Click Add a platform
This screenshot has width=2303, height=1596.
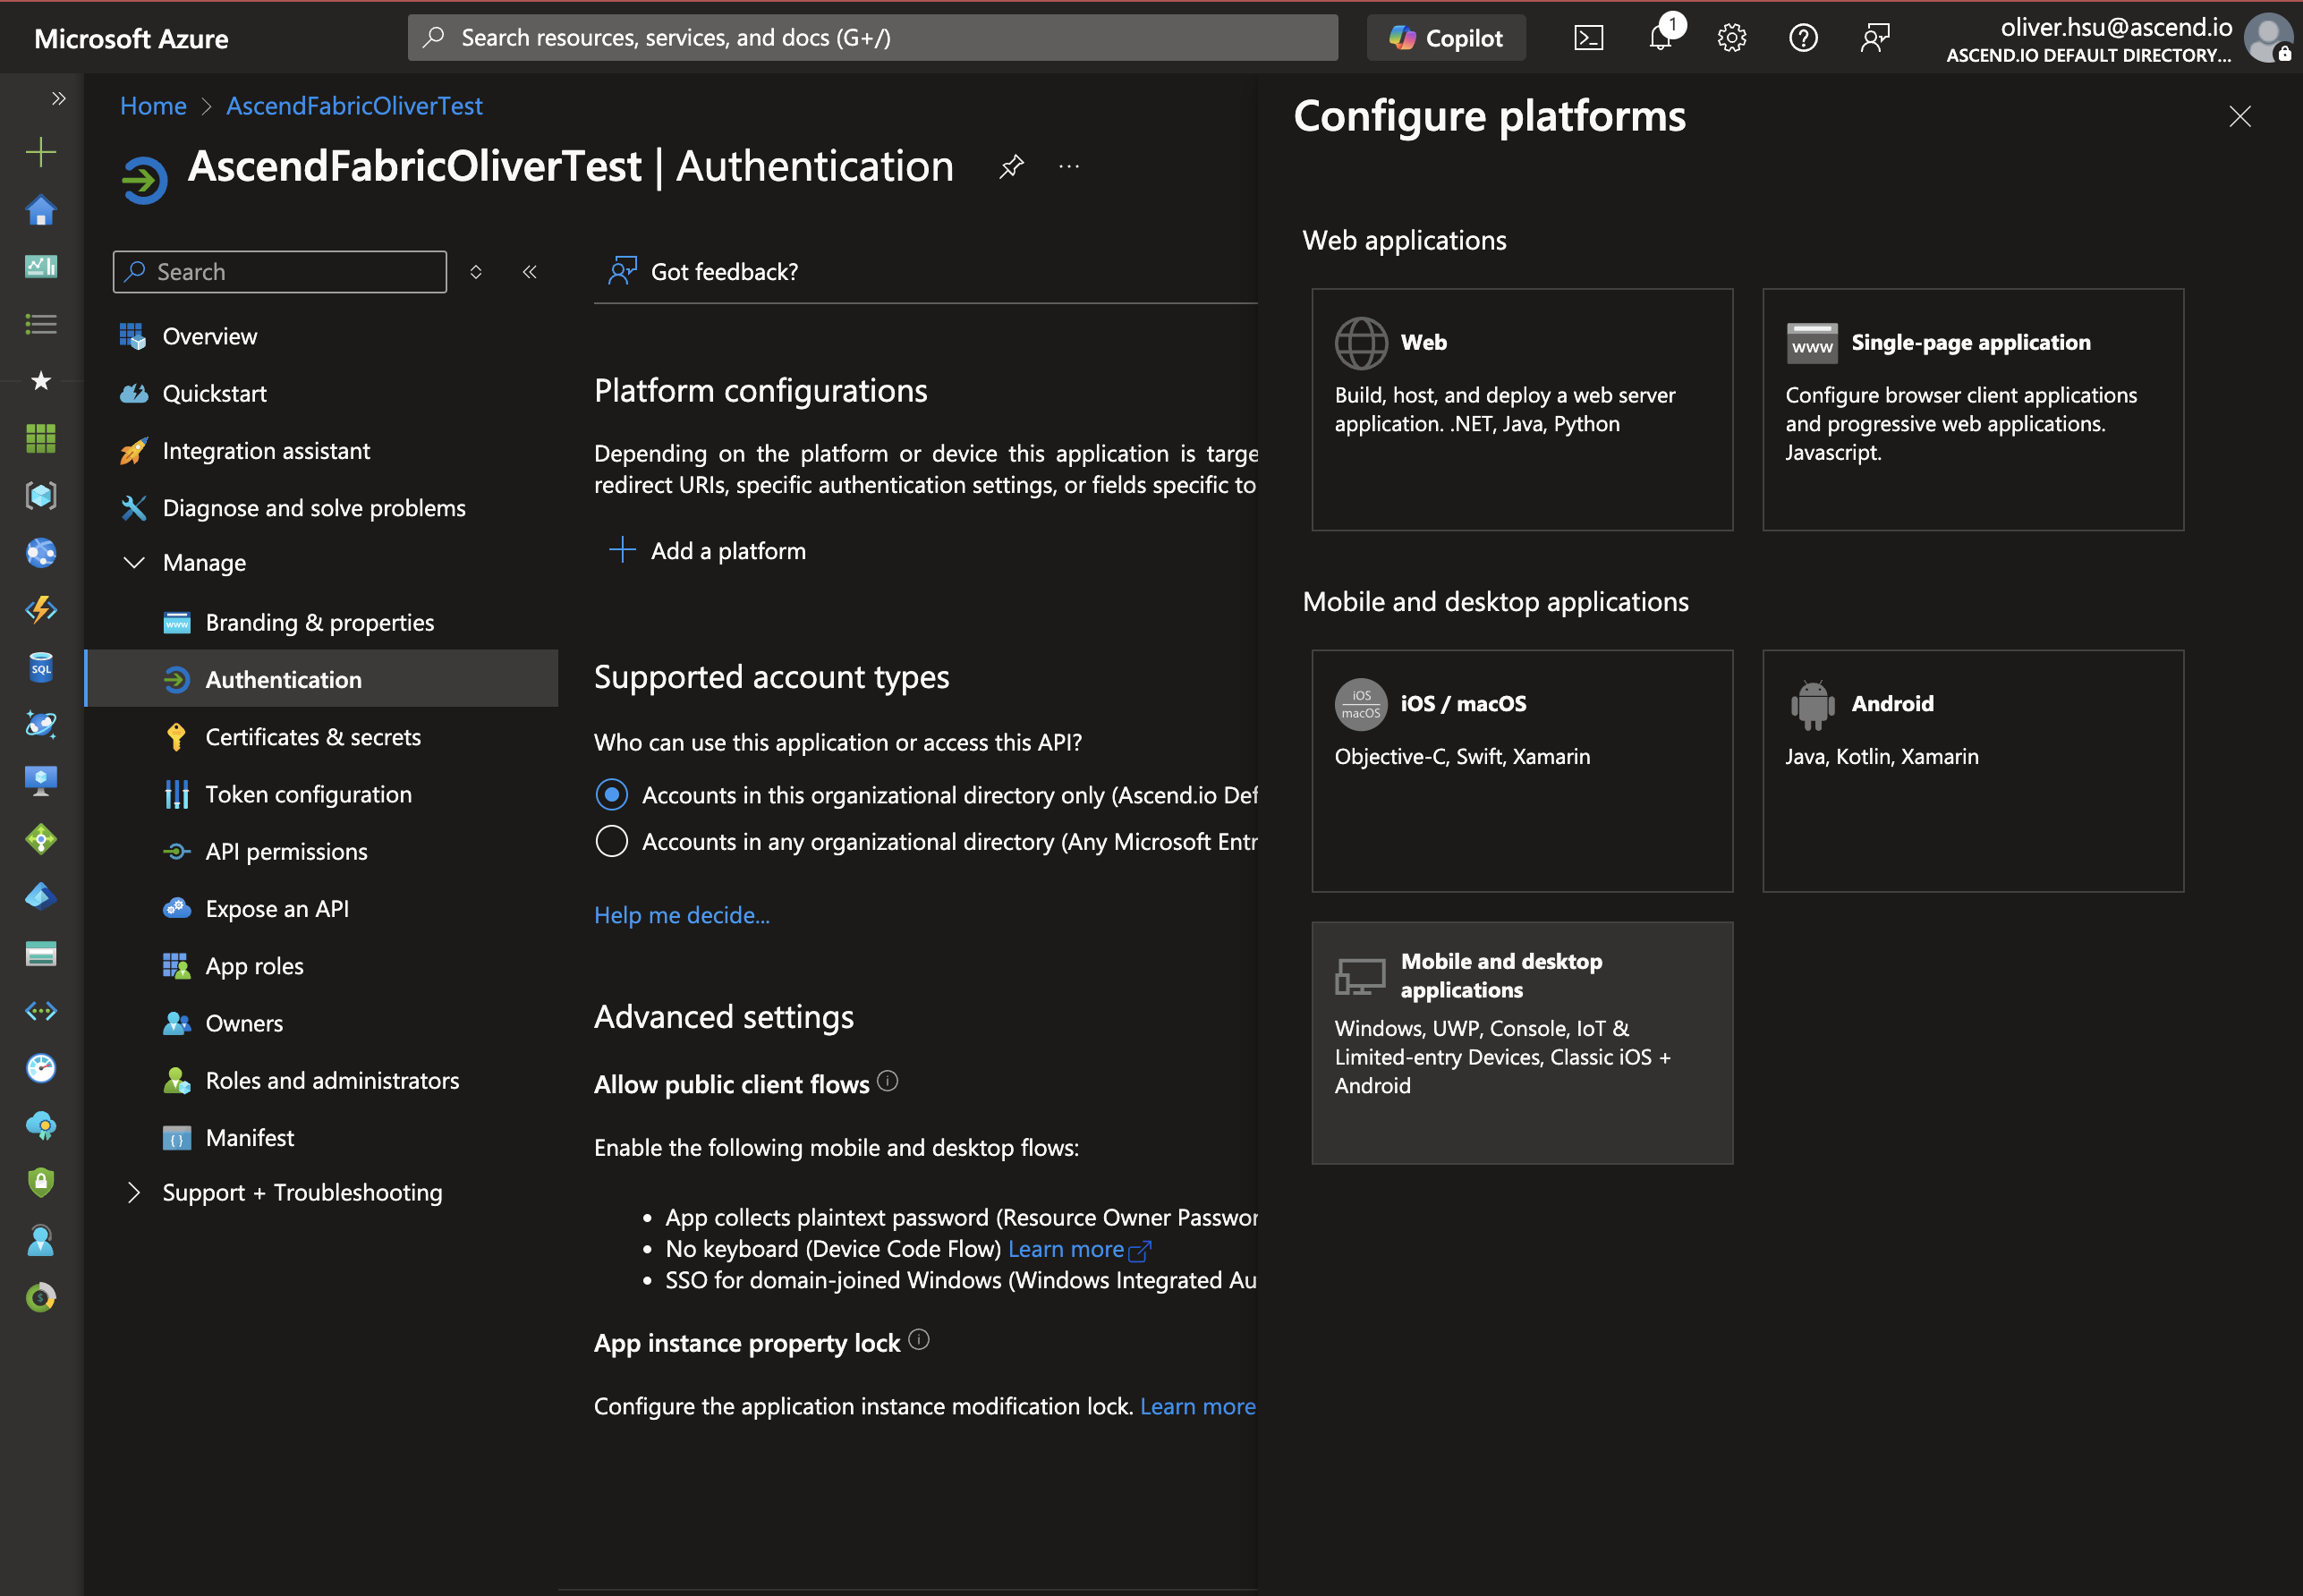[x=707, y=551]
